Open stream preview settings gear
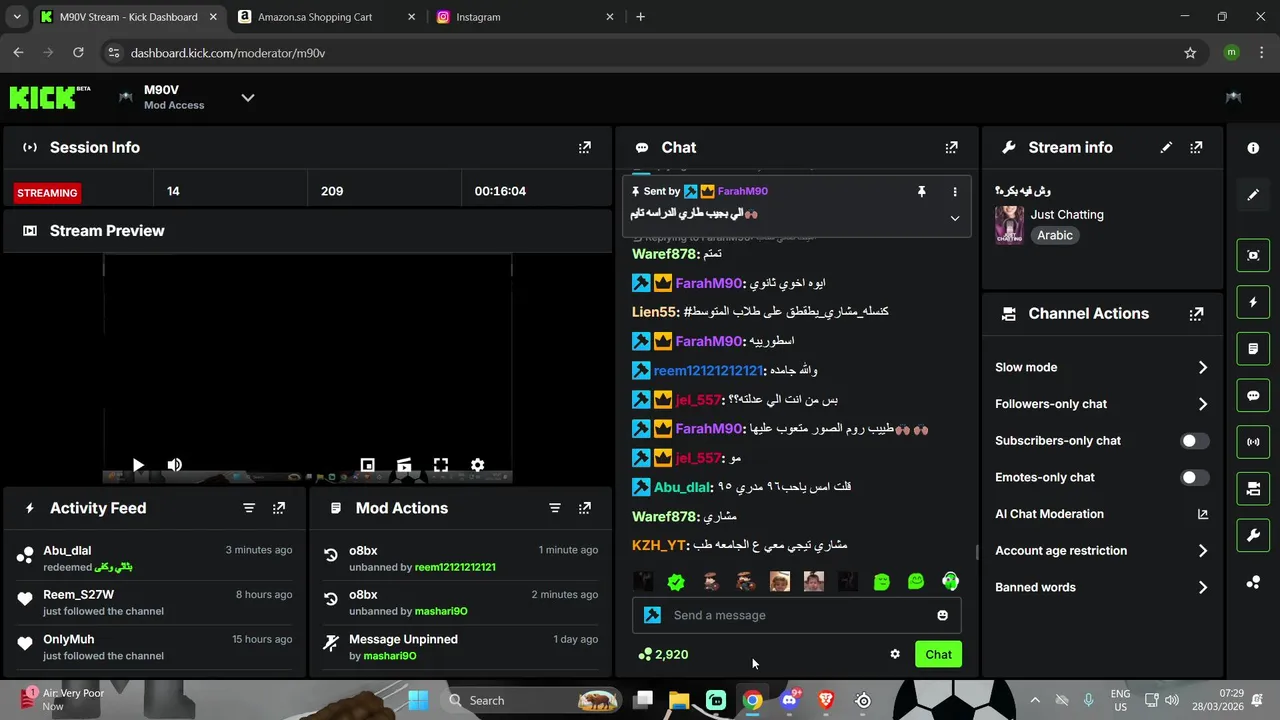Image resolution: width=1280 pixels, height=720 pixels. [478, 465]
